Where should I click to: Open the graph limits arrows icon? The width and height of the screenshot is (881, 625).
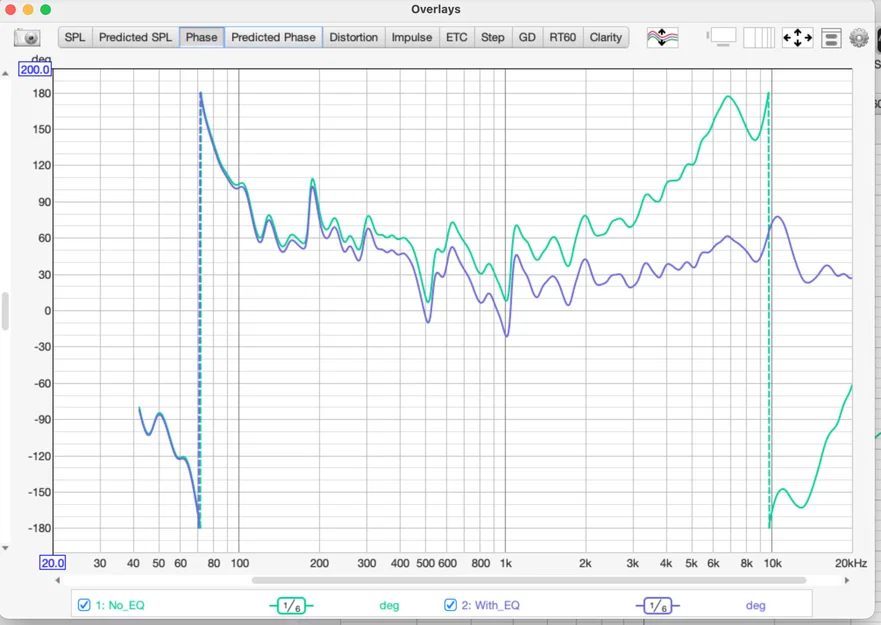click(797, 38)
